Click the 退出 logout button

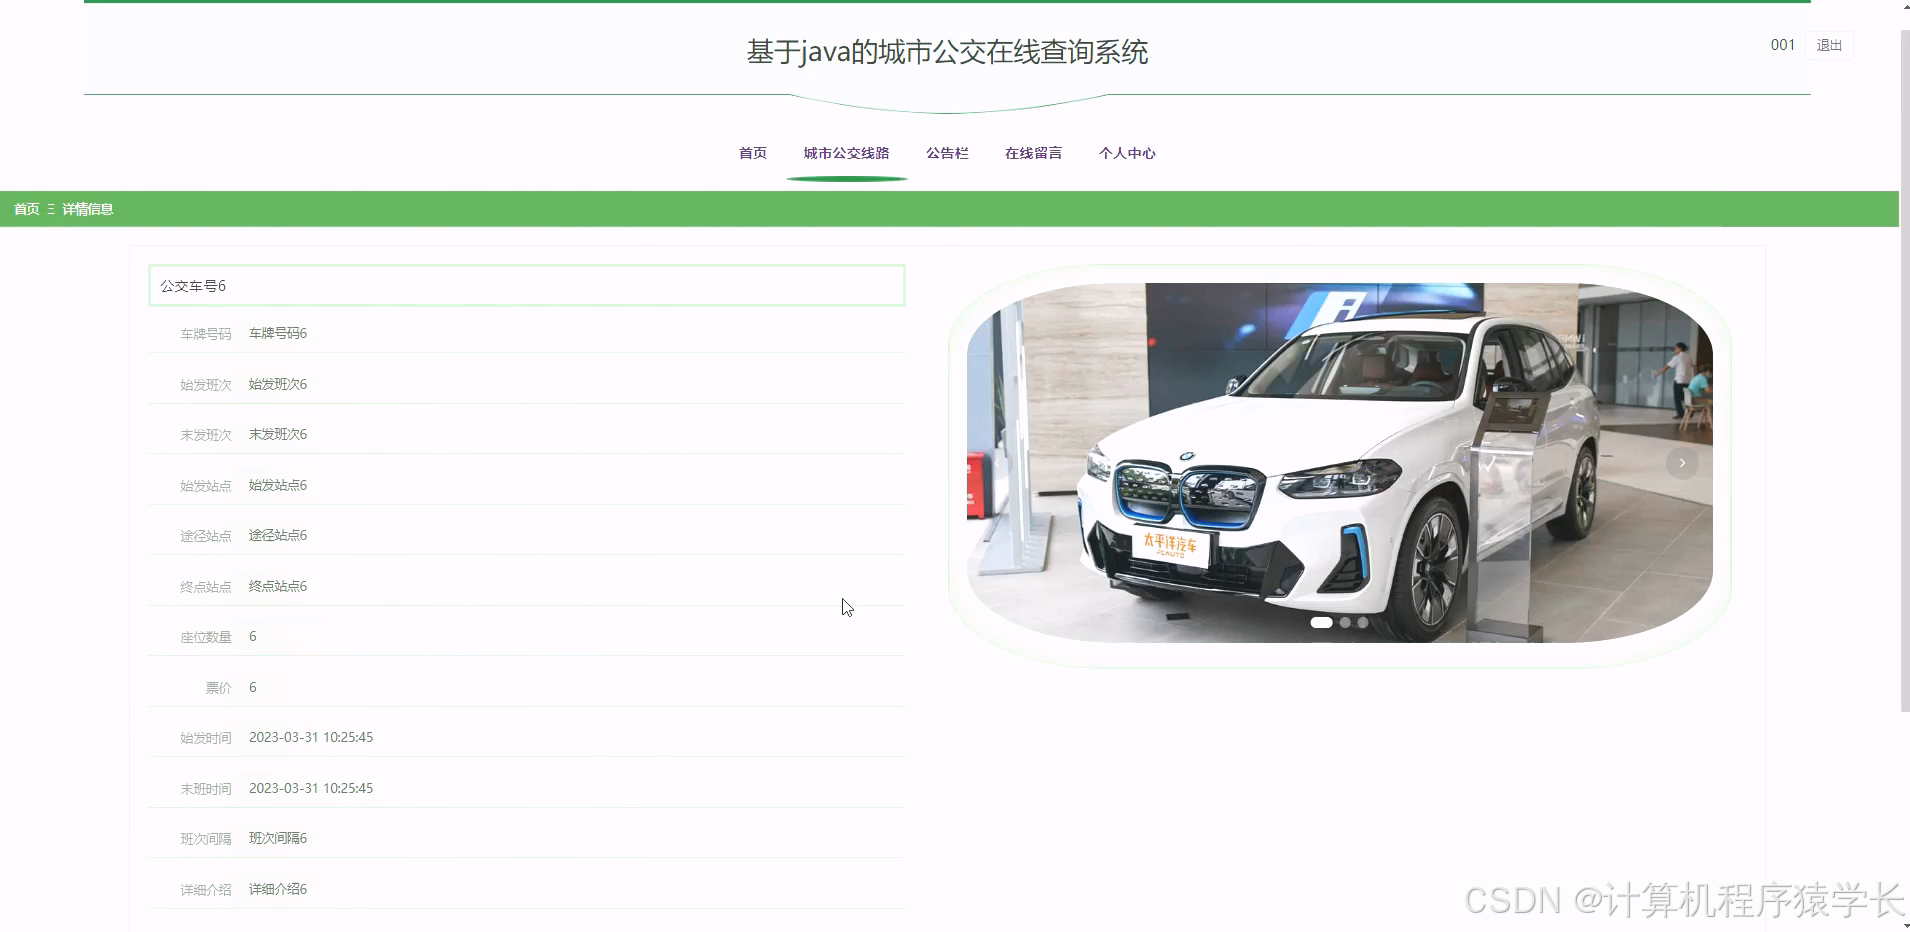(1828, 45)
